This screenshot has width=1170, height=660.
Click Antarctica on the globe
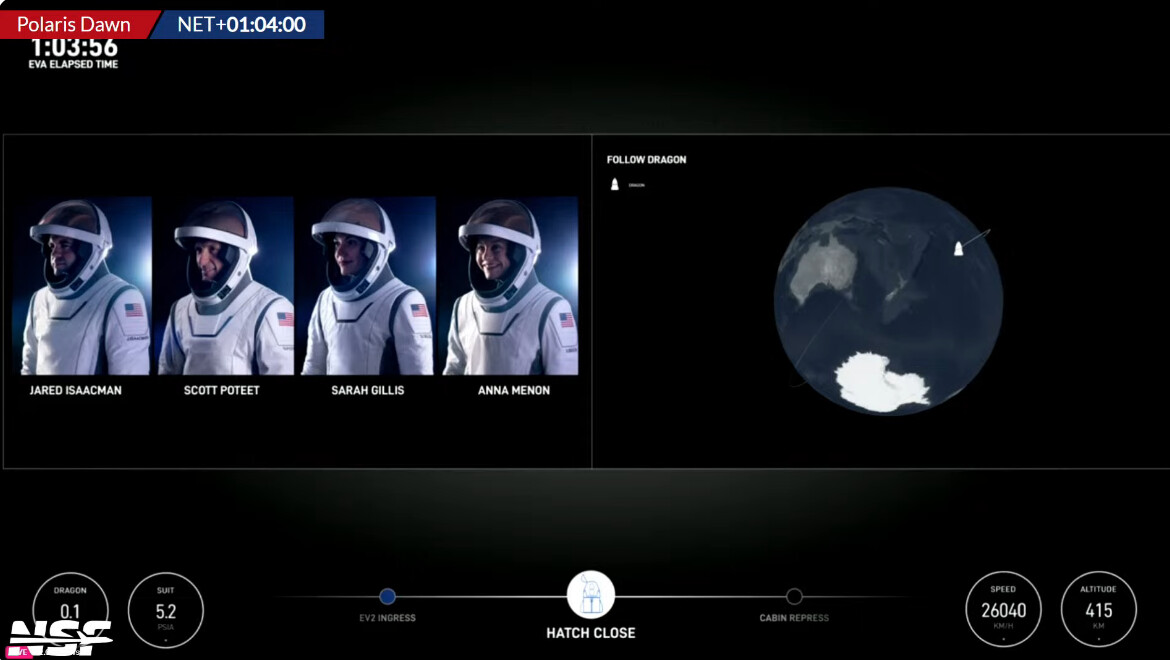coord(882,382)
